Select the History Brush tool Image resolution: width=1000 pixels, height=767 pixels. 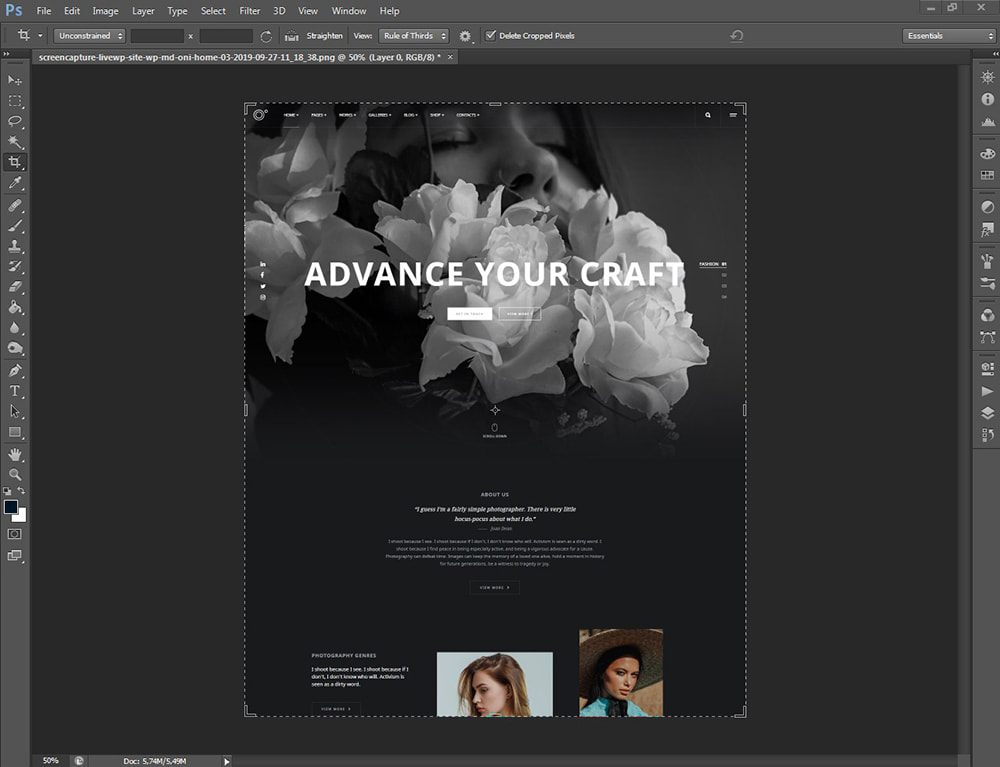[x=15, y=267]
